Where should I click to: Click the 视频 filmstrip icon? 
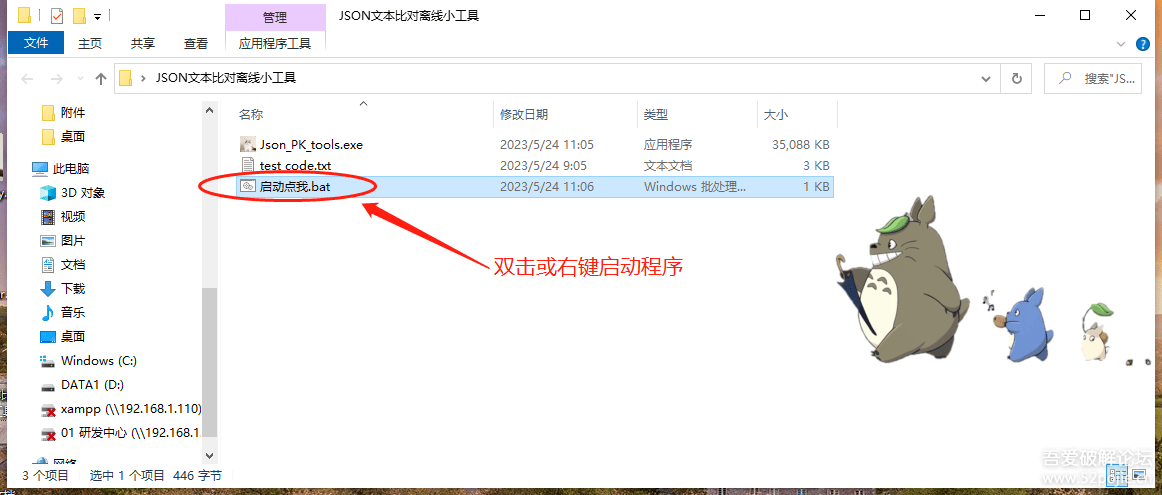[48, 216]
